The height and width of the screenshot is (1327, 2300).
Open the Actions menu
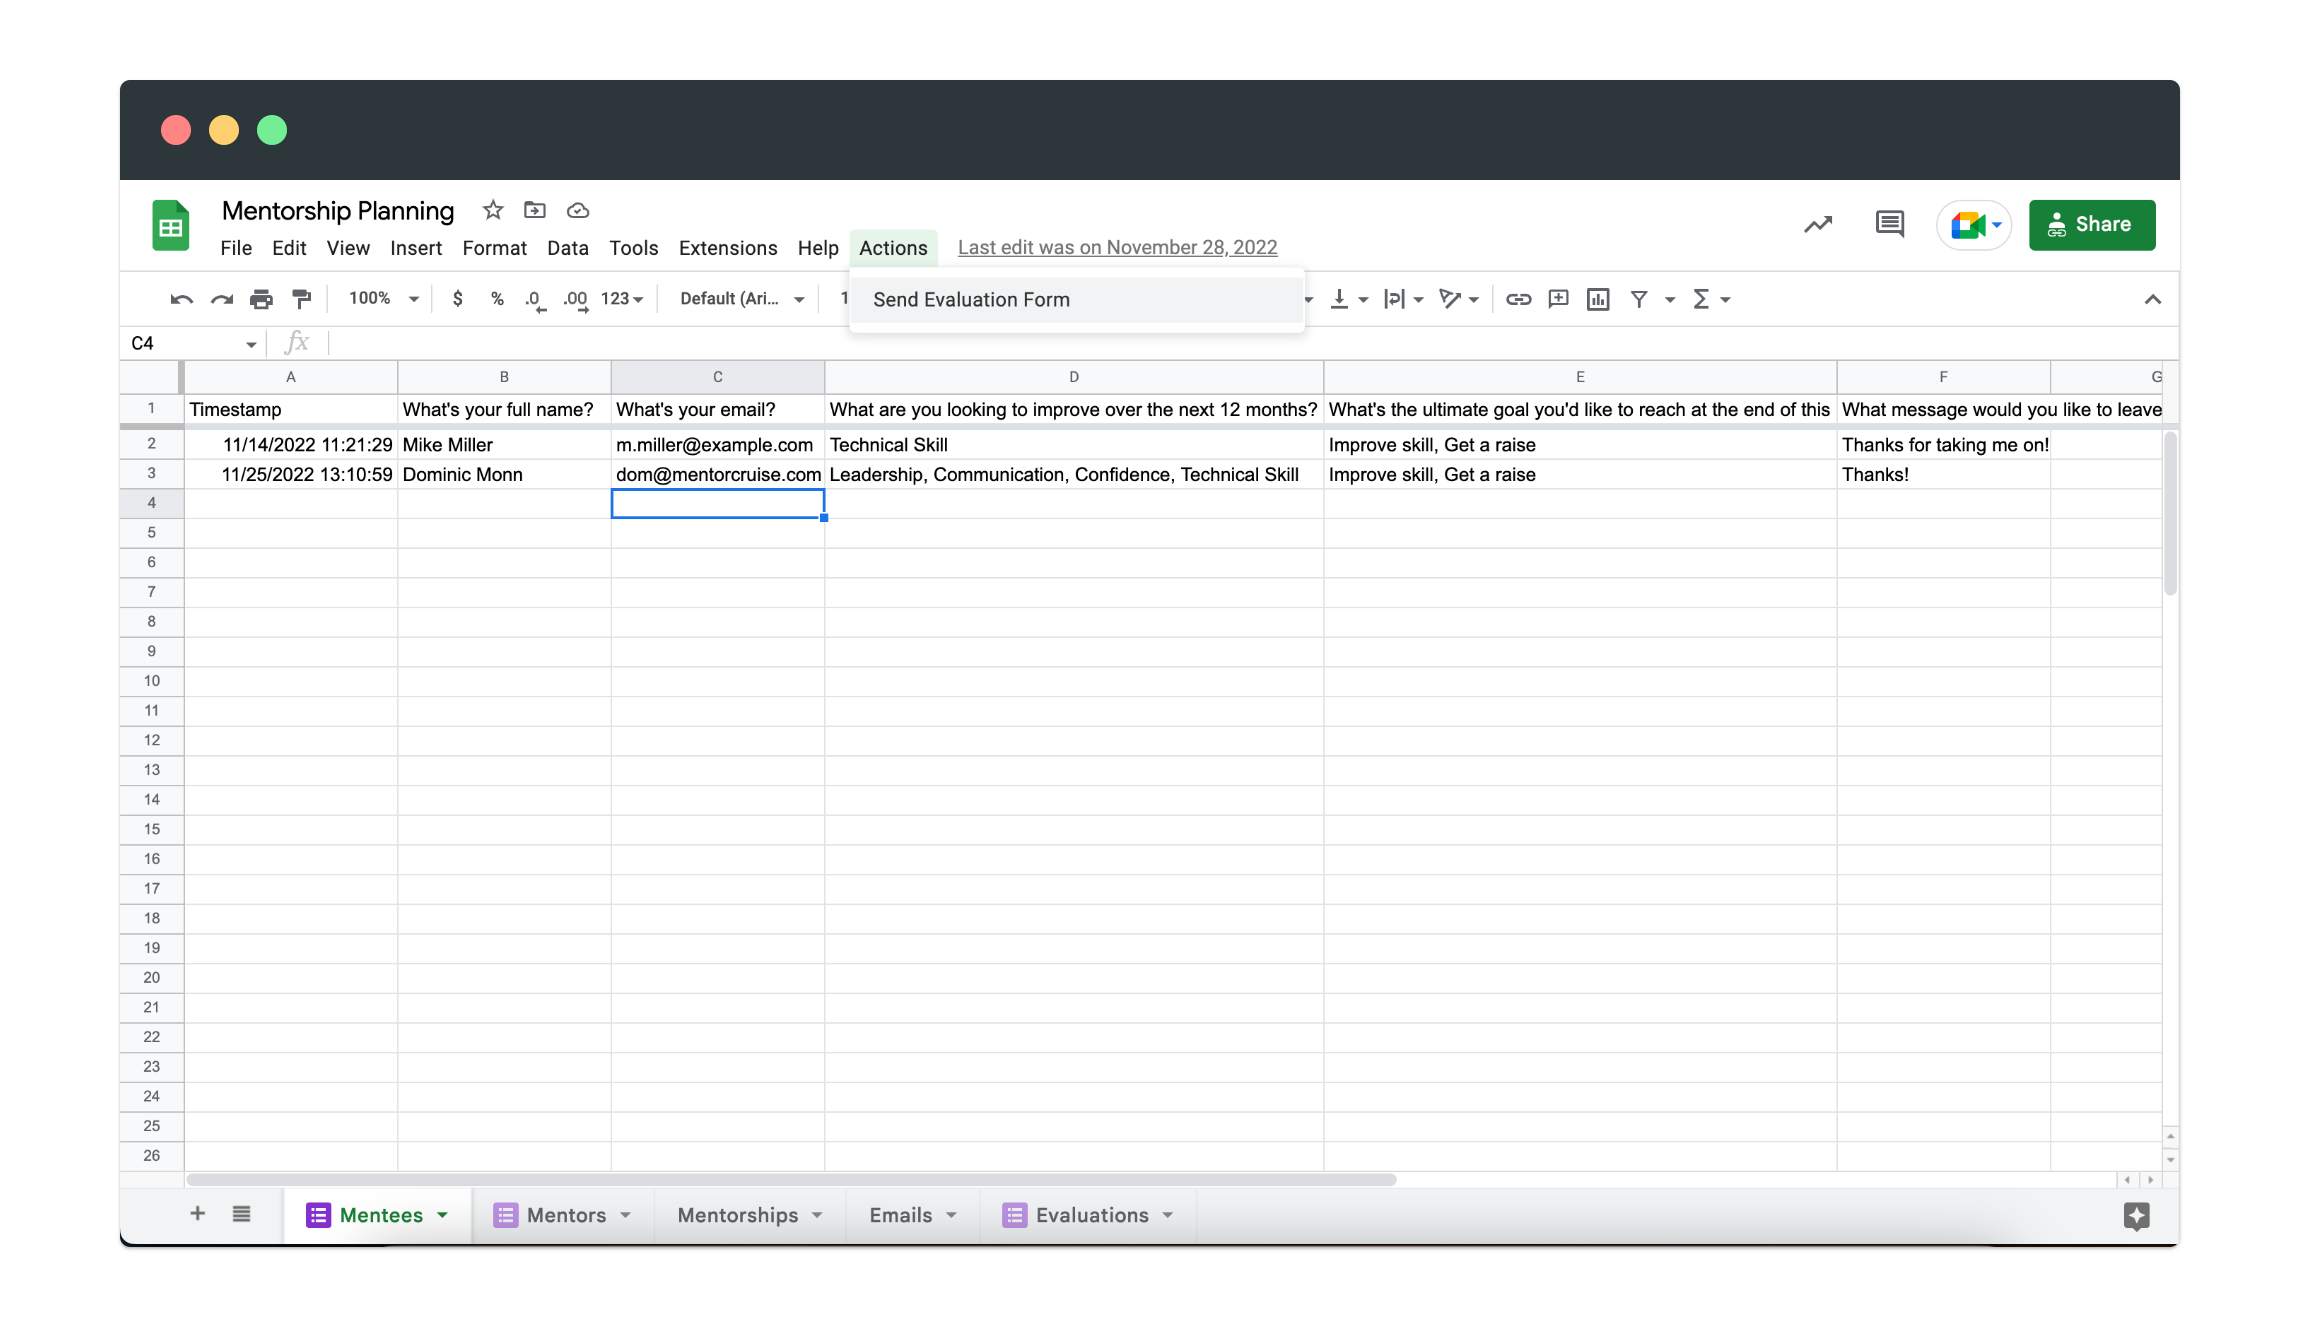coord(893,246)
